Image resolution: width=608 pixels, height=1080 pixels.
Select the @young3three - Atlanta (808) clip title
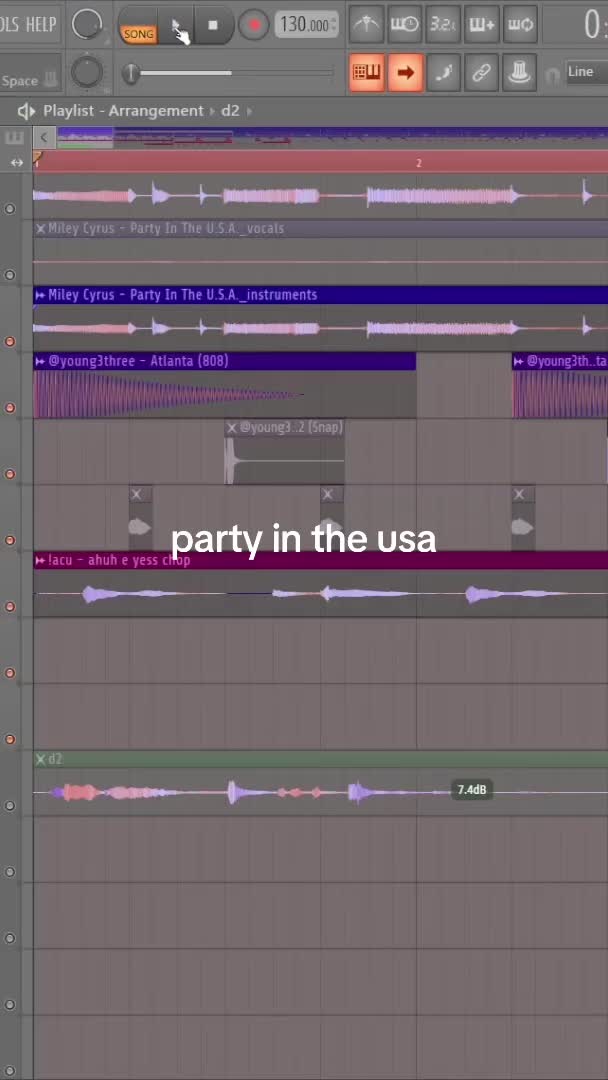pyautogui.click(x=138, y=361)
